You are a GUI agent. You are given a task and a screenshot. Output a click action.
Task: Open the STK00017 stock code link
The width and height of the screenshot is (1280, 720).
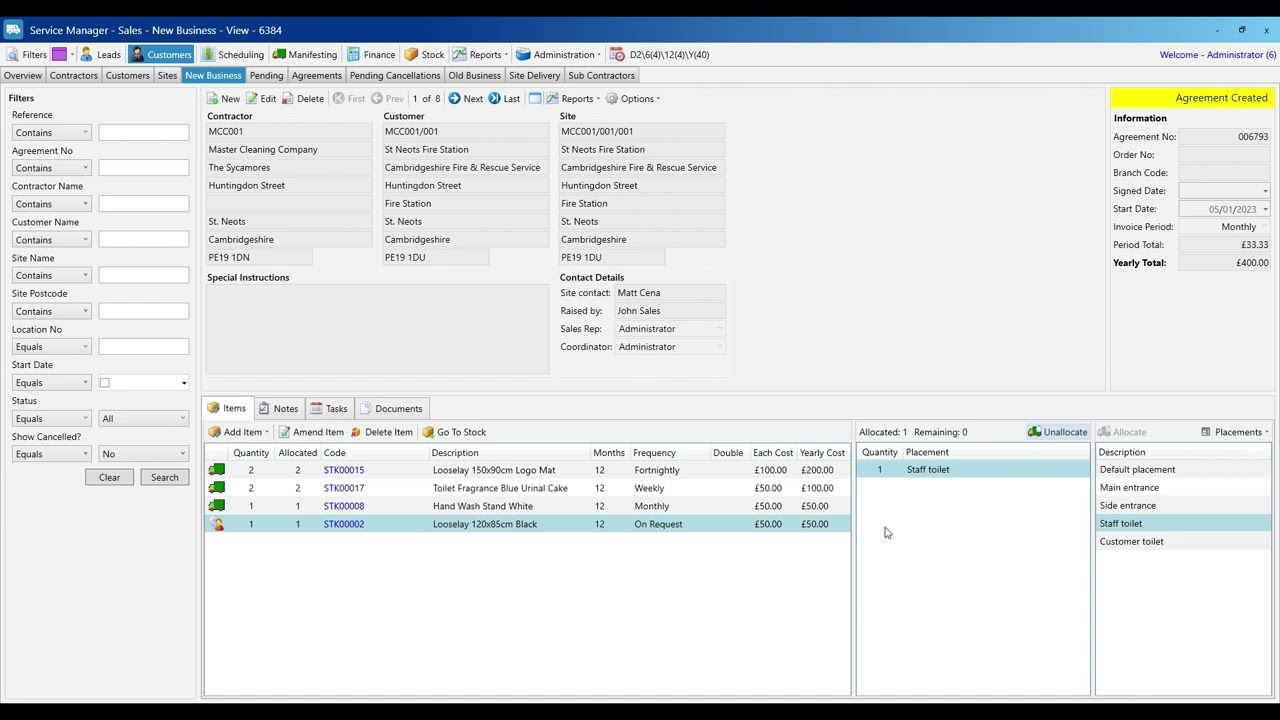344,488
